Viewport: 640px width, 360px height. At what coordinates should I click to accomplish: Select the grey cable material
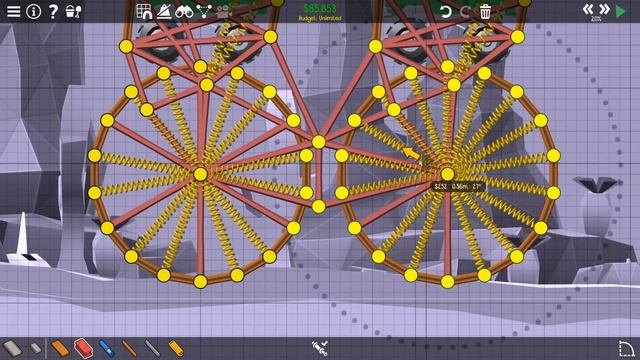(153, 349)
